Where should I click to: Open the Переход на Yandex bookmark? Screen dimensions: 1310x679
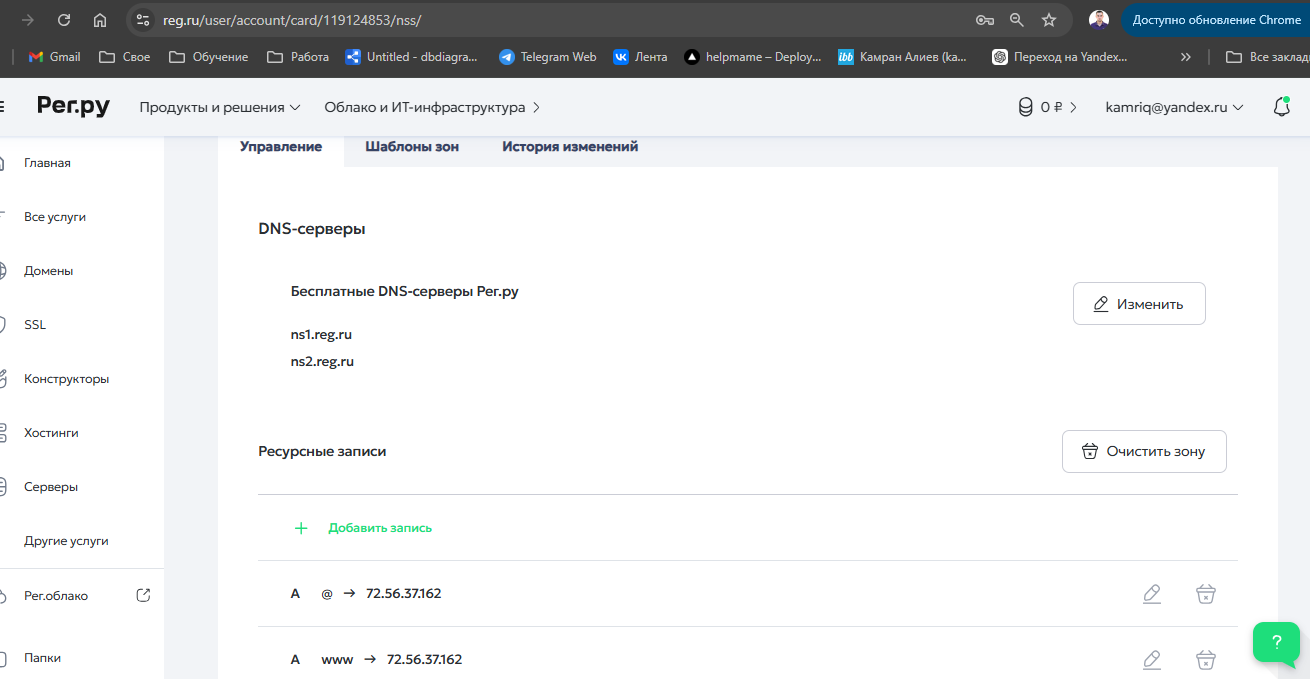coord(1061,57)
